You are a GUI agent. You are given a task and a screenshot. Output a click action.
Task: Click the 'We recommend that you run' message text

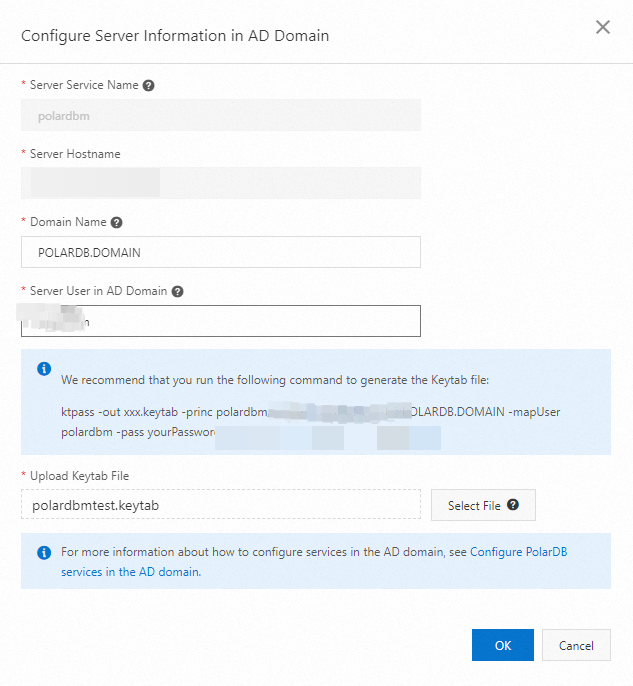tap(275, 380)
